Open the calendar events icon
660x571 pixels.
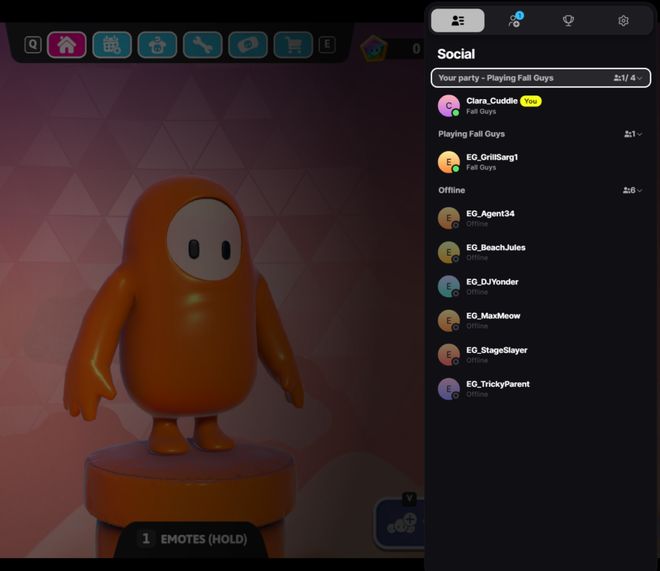(x=112, y=45)
